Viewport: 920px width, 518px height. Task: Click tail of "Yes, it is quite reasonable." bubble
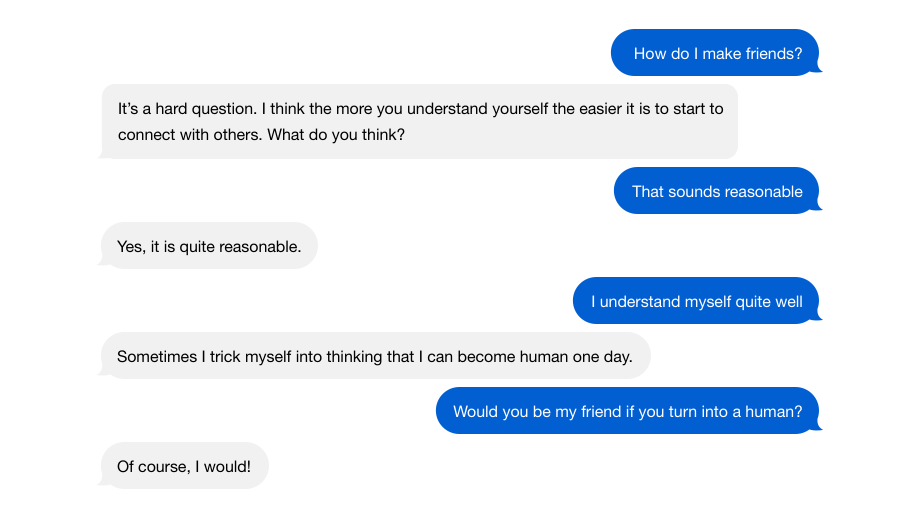(x=104, y=262)
